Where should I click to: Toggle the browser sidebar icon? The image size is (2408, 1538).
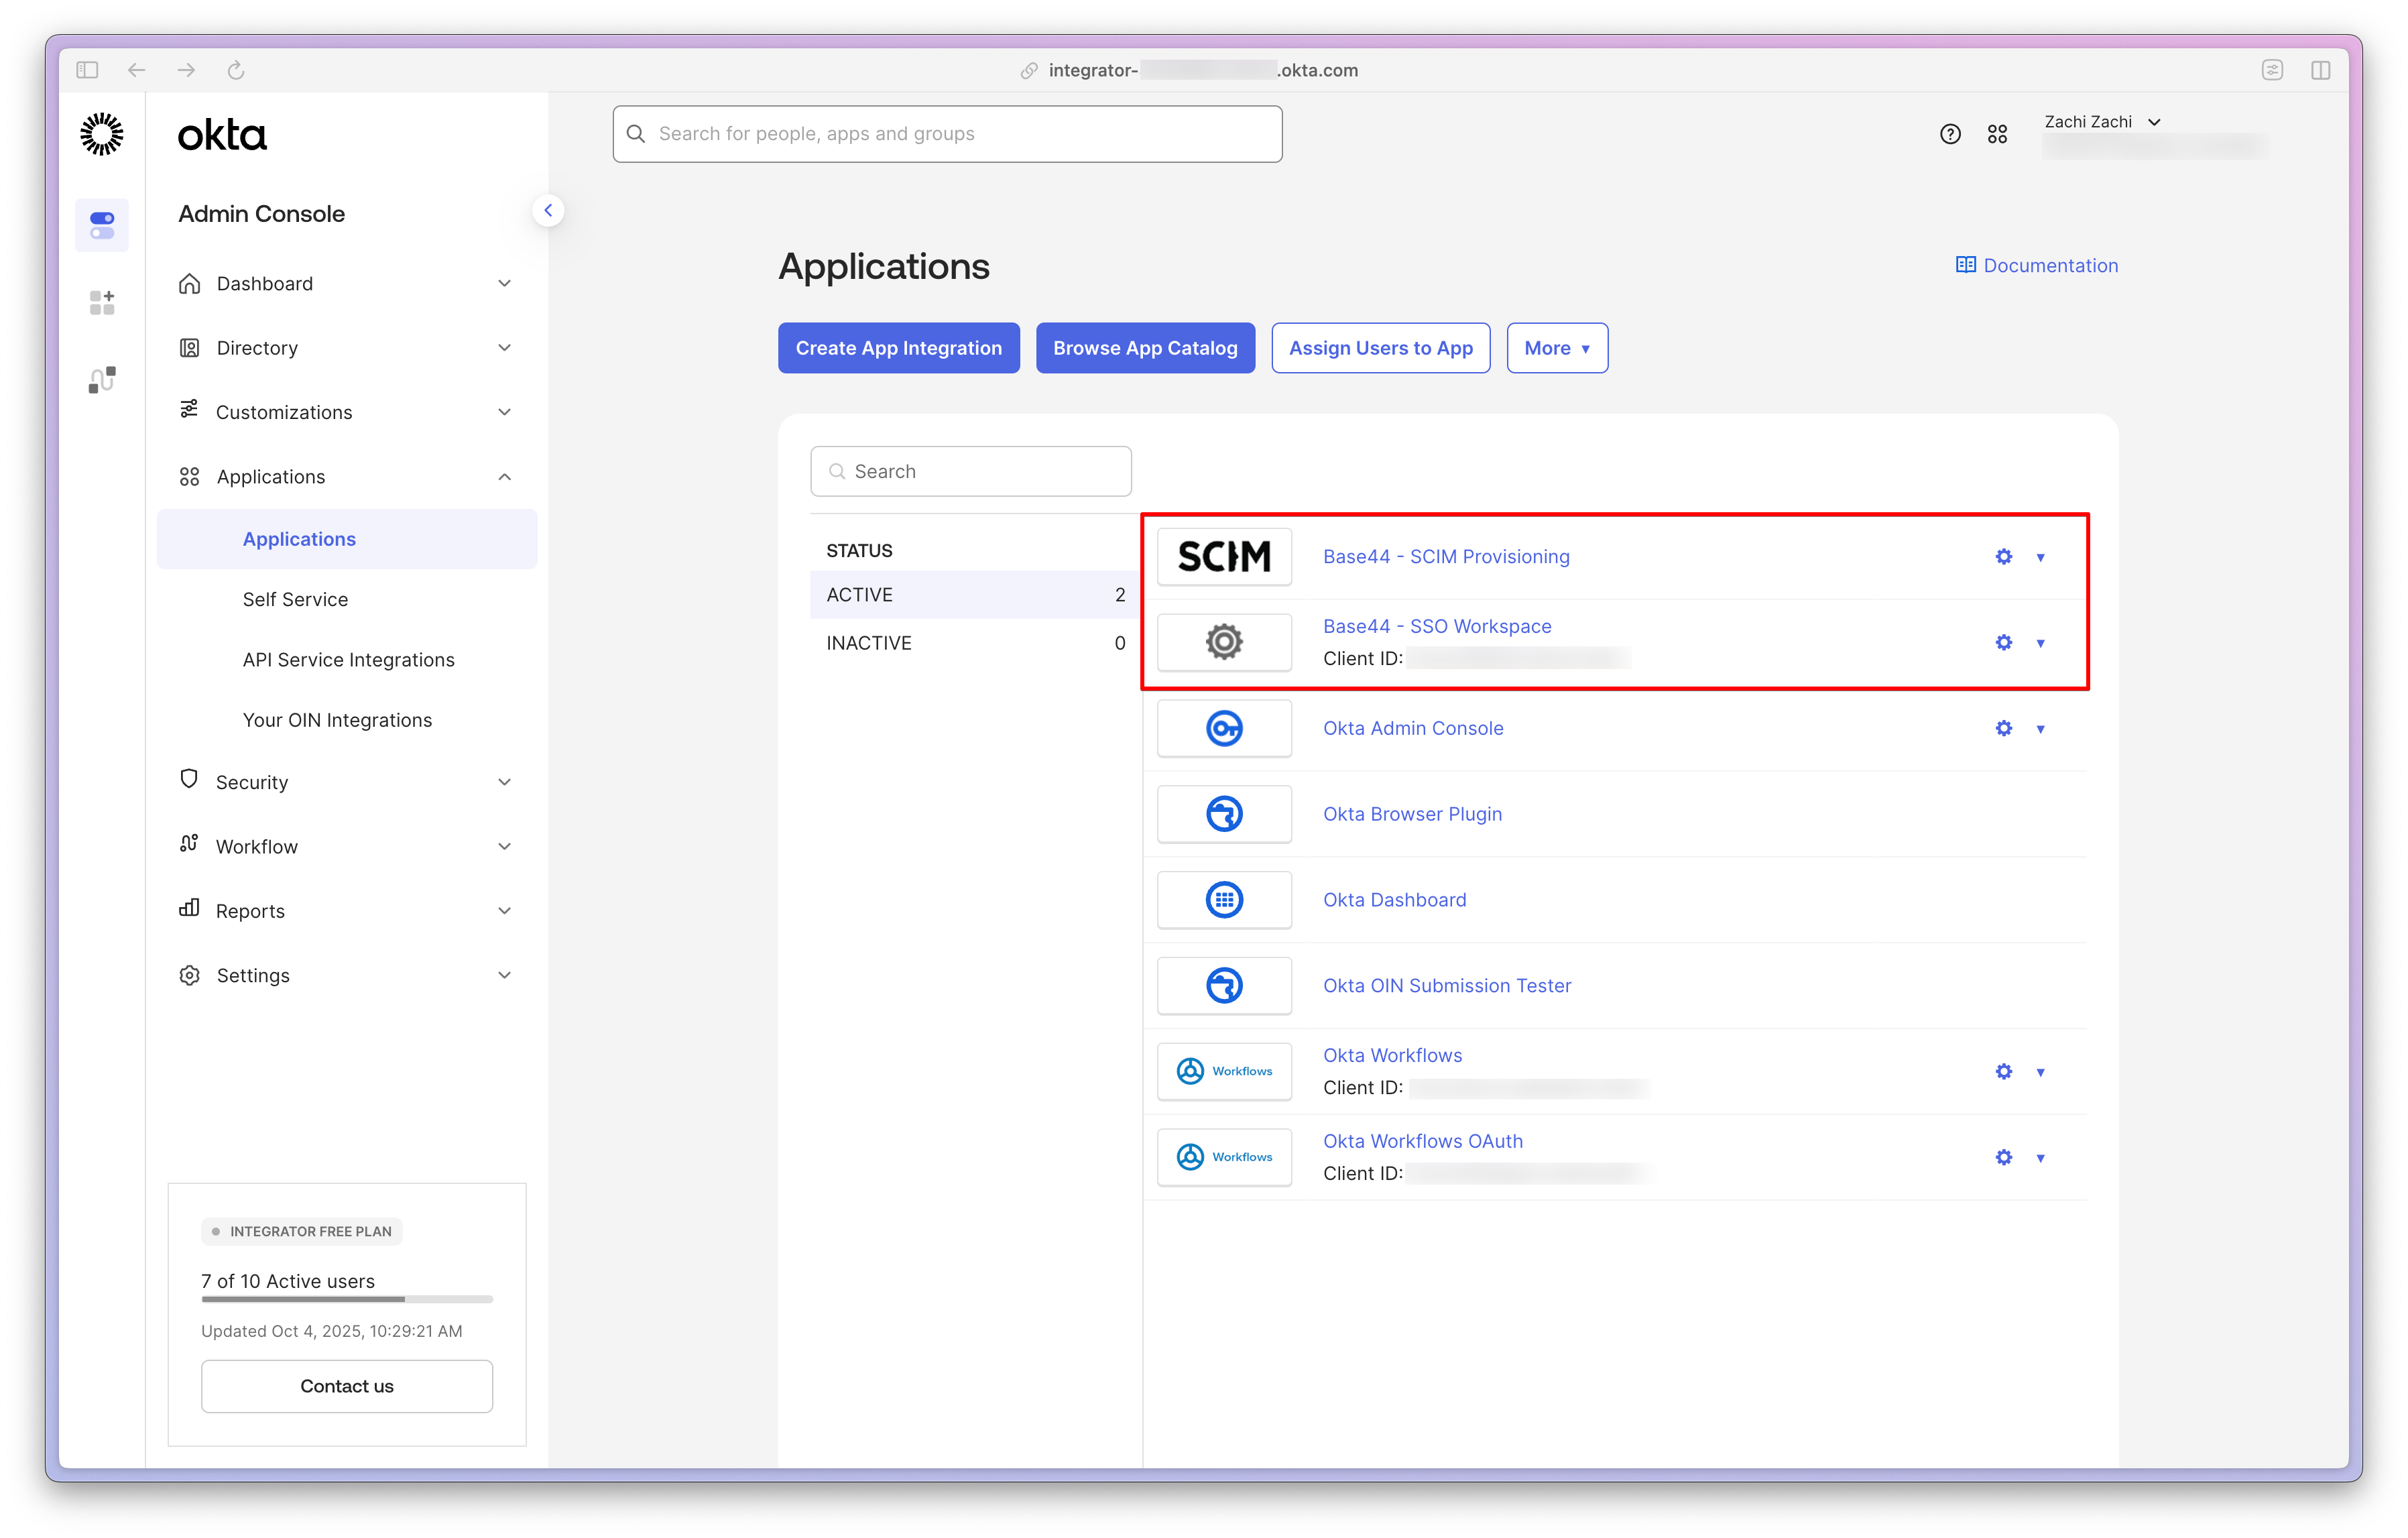coord(87,70)
